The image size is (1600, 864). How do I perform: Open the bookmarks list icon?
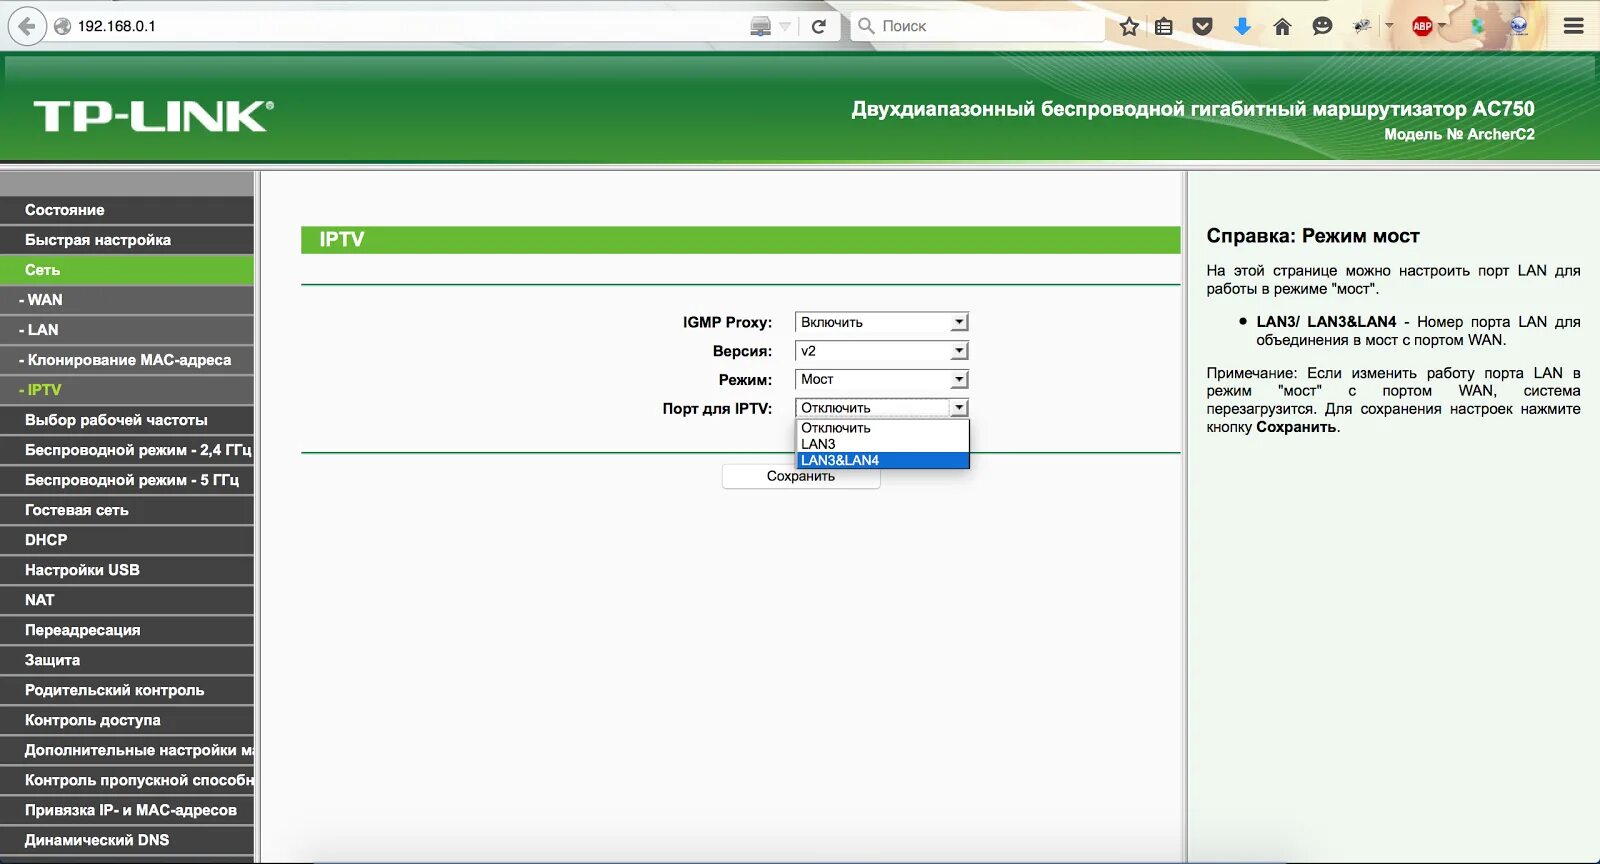click(x=1164, y=26)
